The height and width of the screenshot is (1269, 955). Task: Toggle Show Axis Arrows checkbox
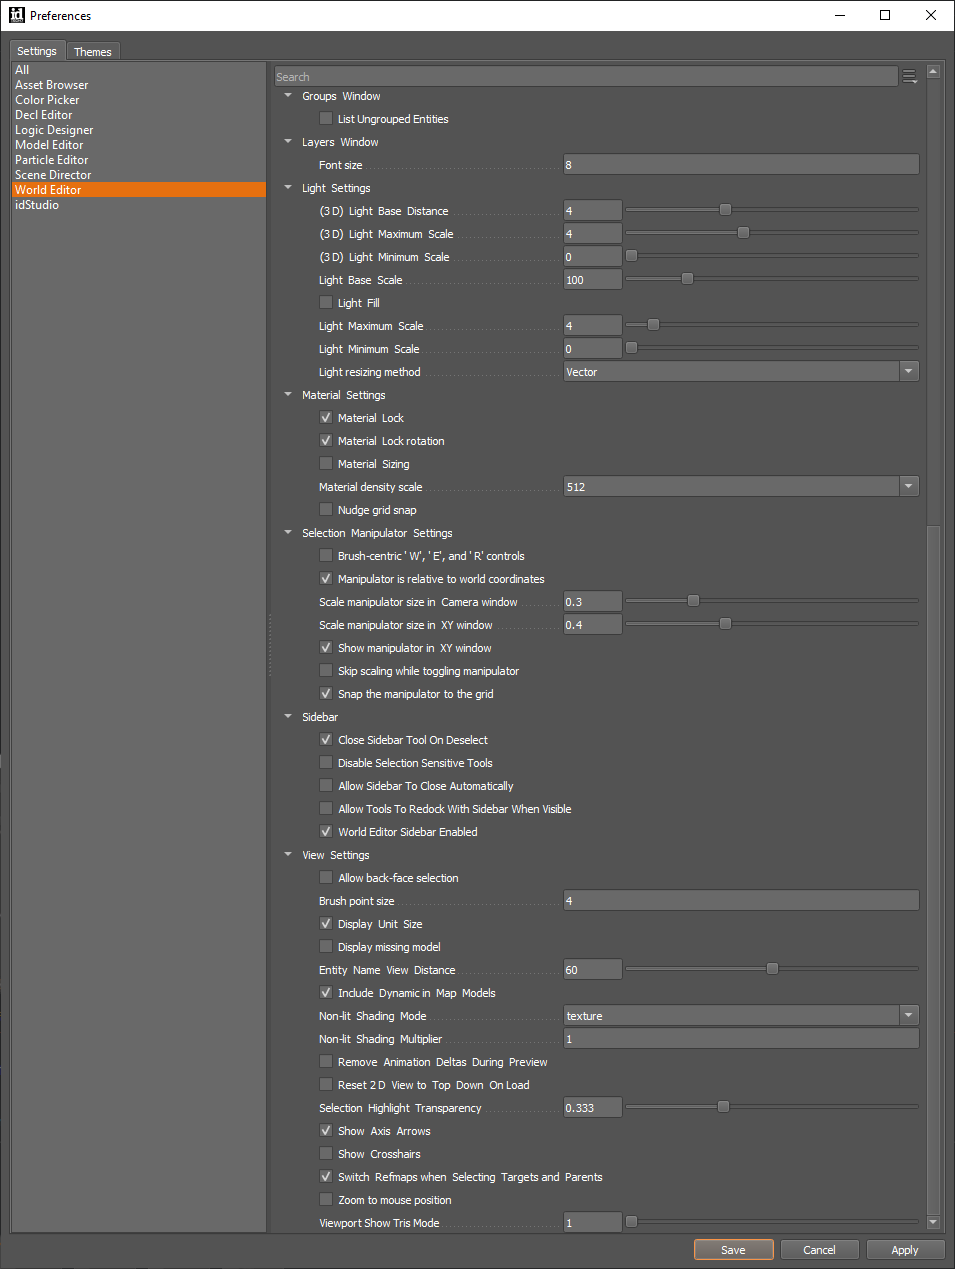pyautogui.click(x=326, y=1130)
